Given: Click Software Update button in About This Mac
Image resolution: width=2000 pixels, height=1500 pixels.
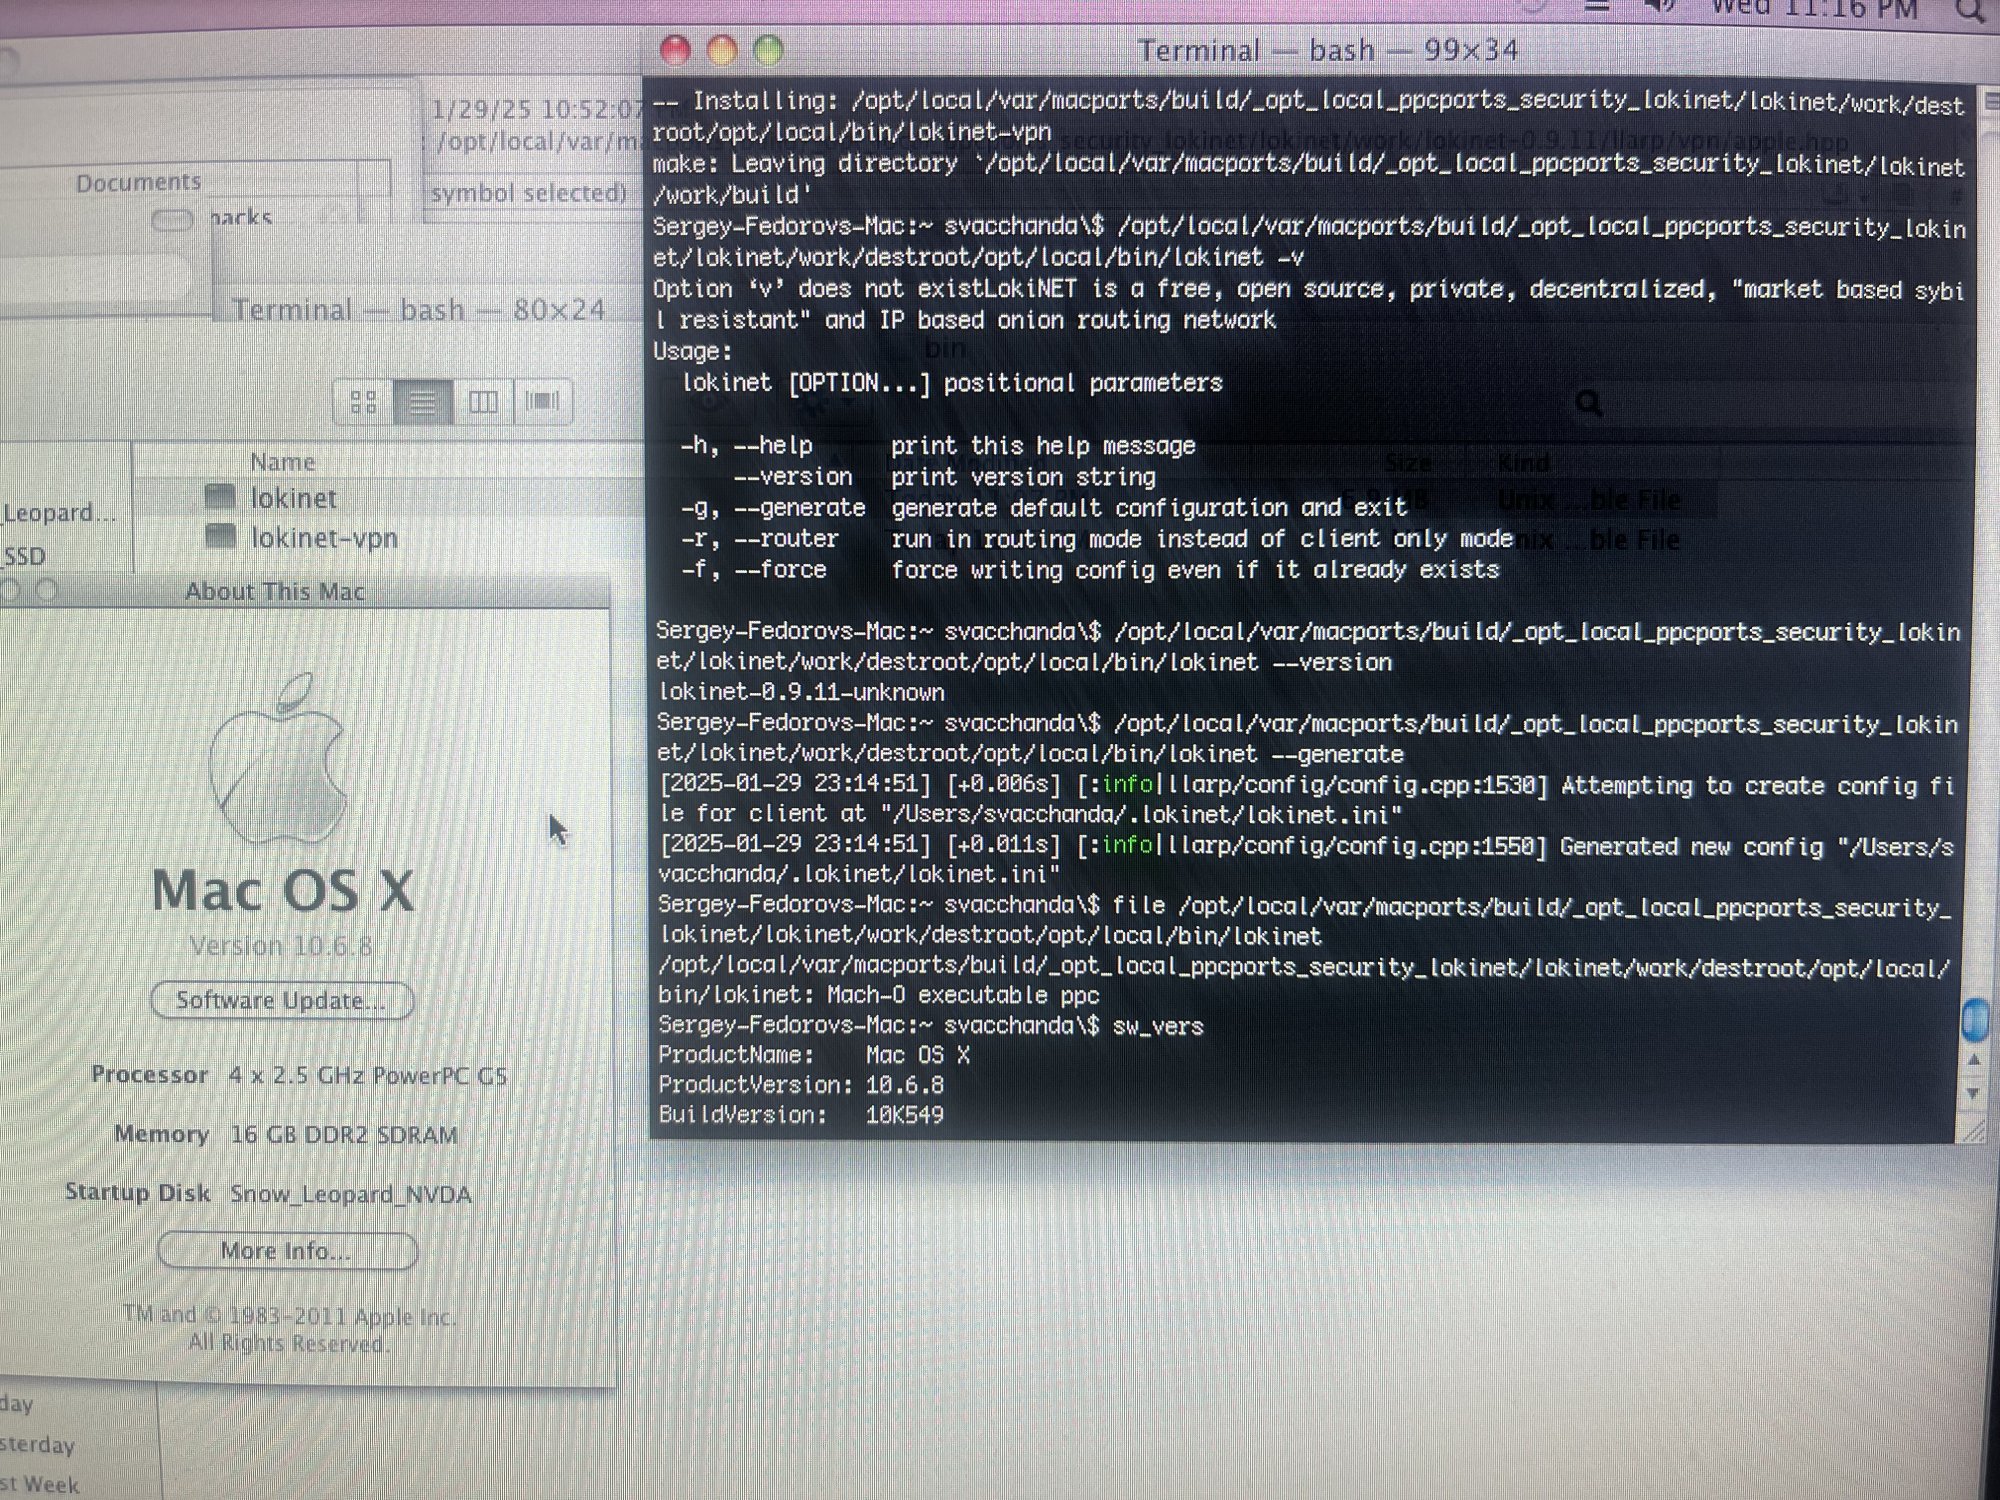Looking at the screenshot, I should click(281, 1001).
